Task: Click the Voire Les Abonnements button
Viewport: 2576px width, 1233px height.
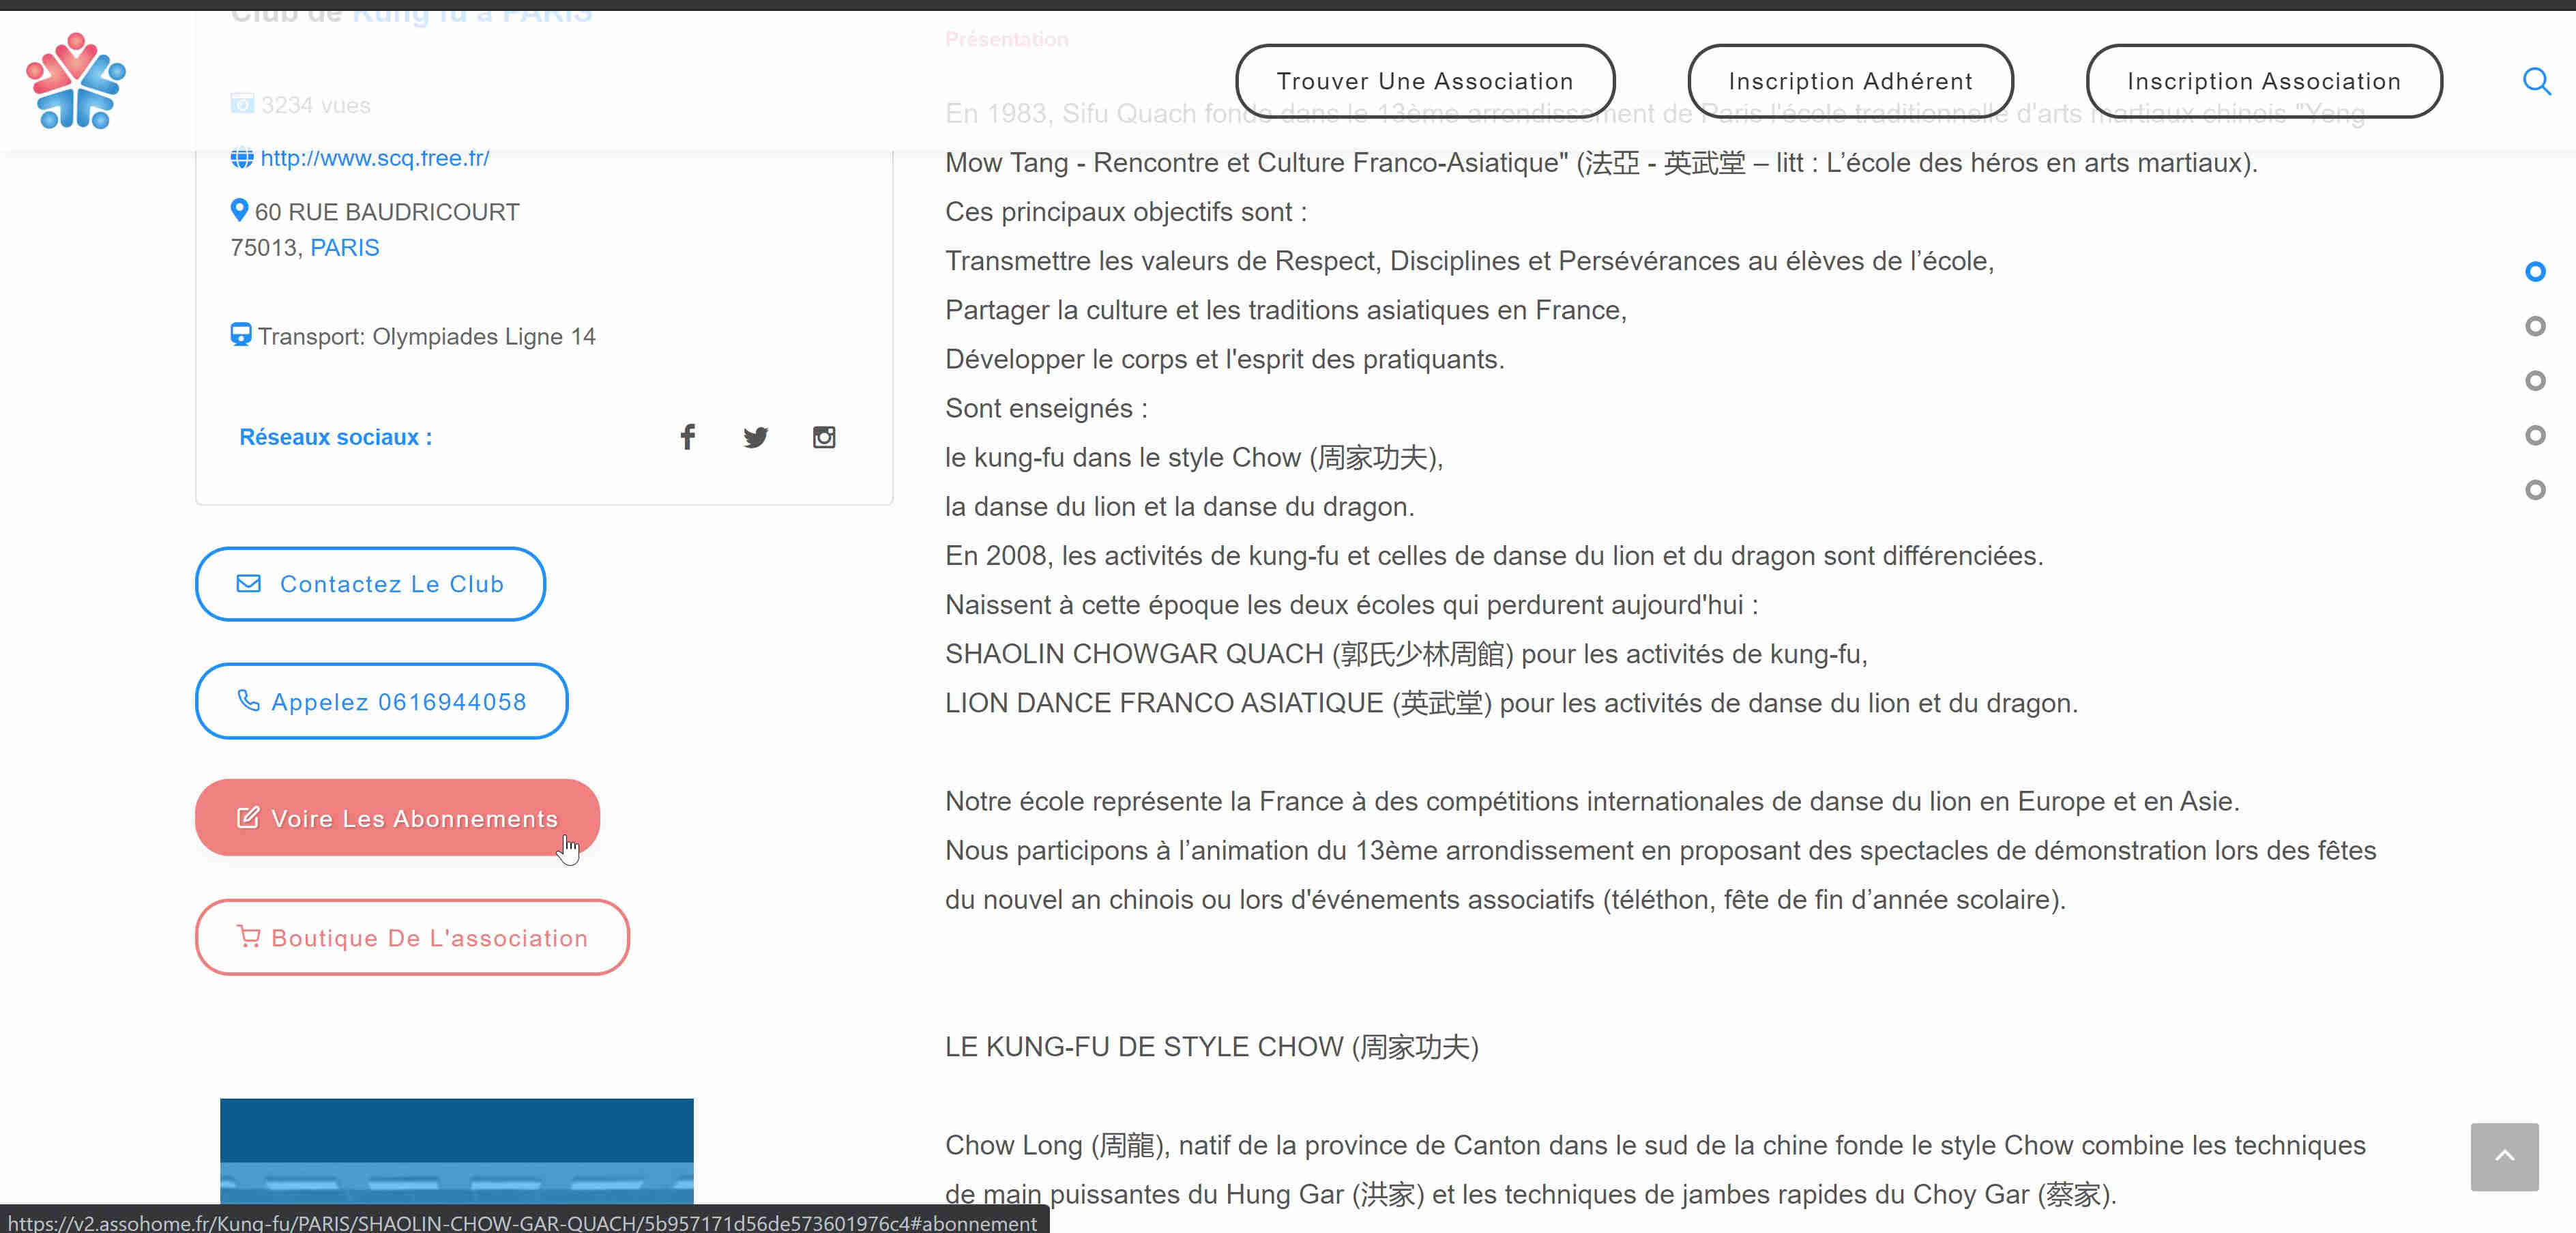Action: [x=397, y=818]
